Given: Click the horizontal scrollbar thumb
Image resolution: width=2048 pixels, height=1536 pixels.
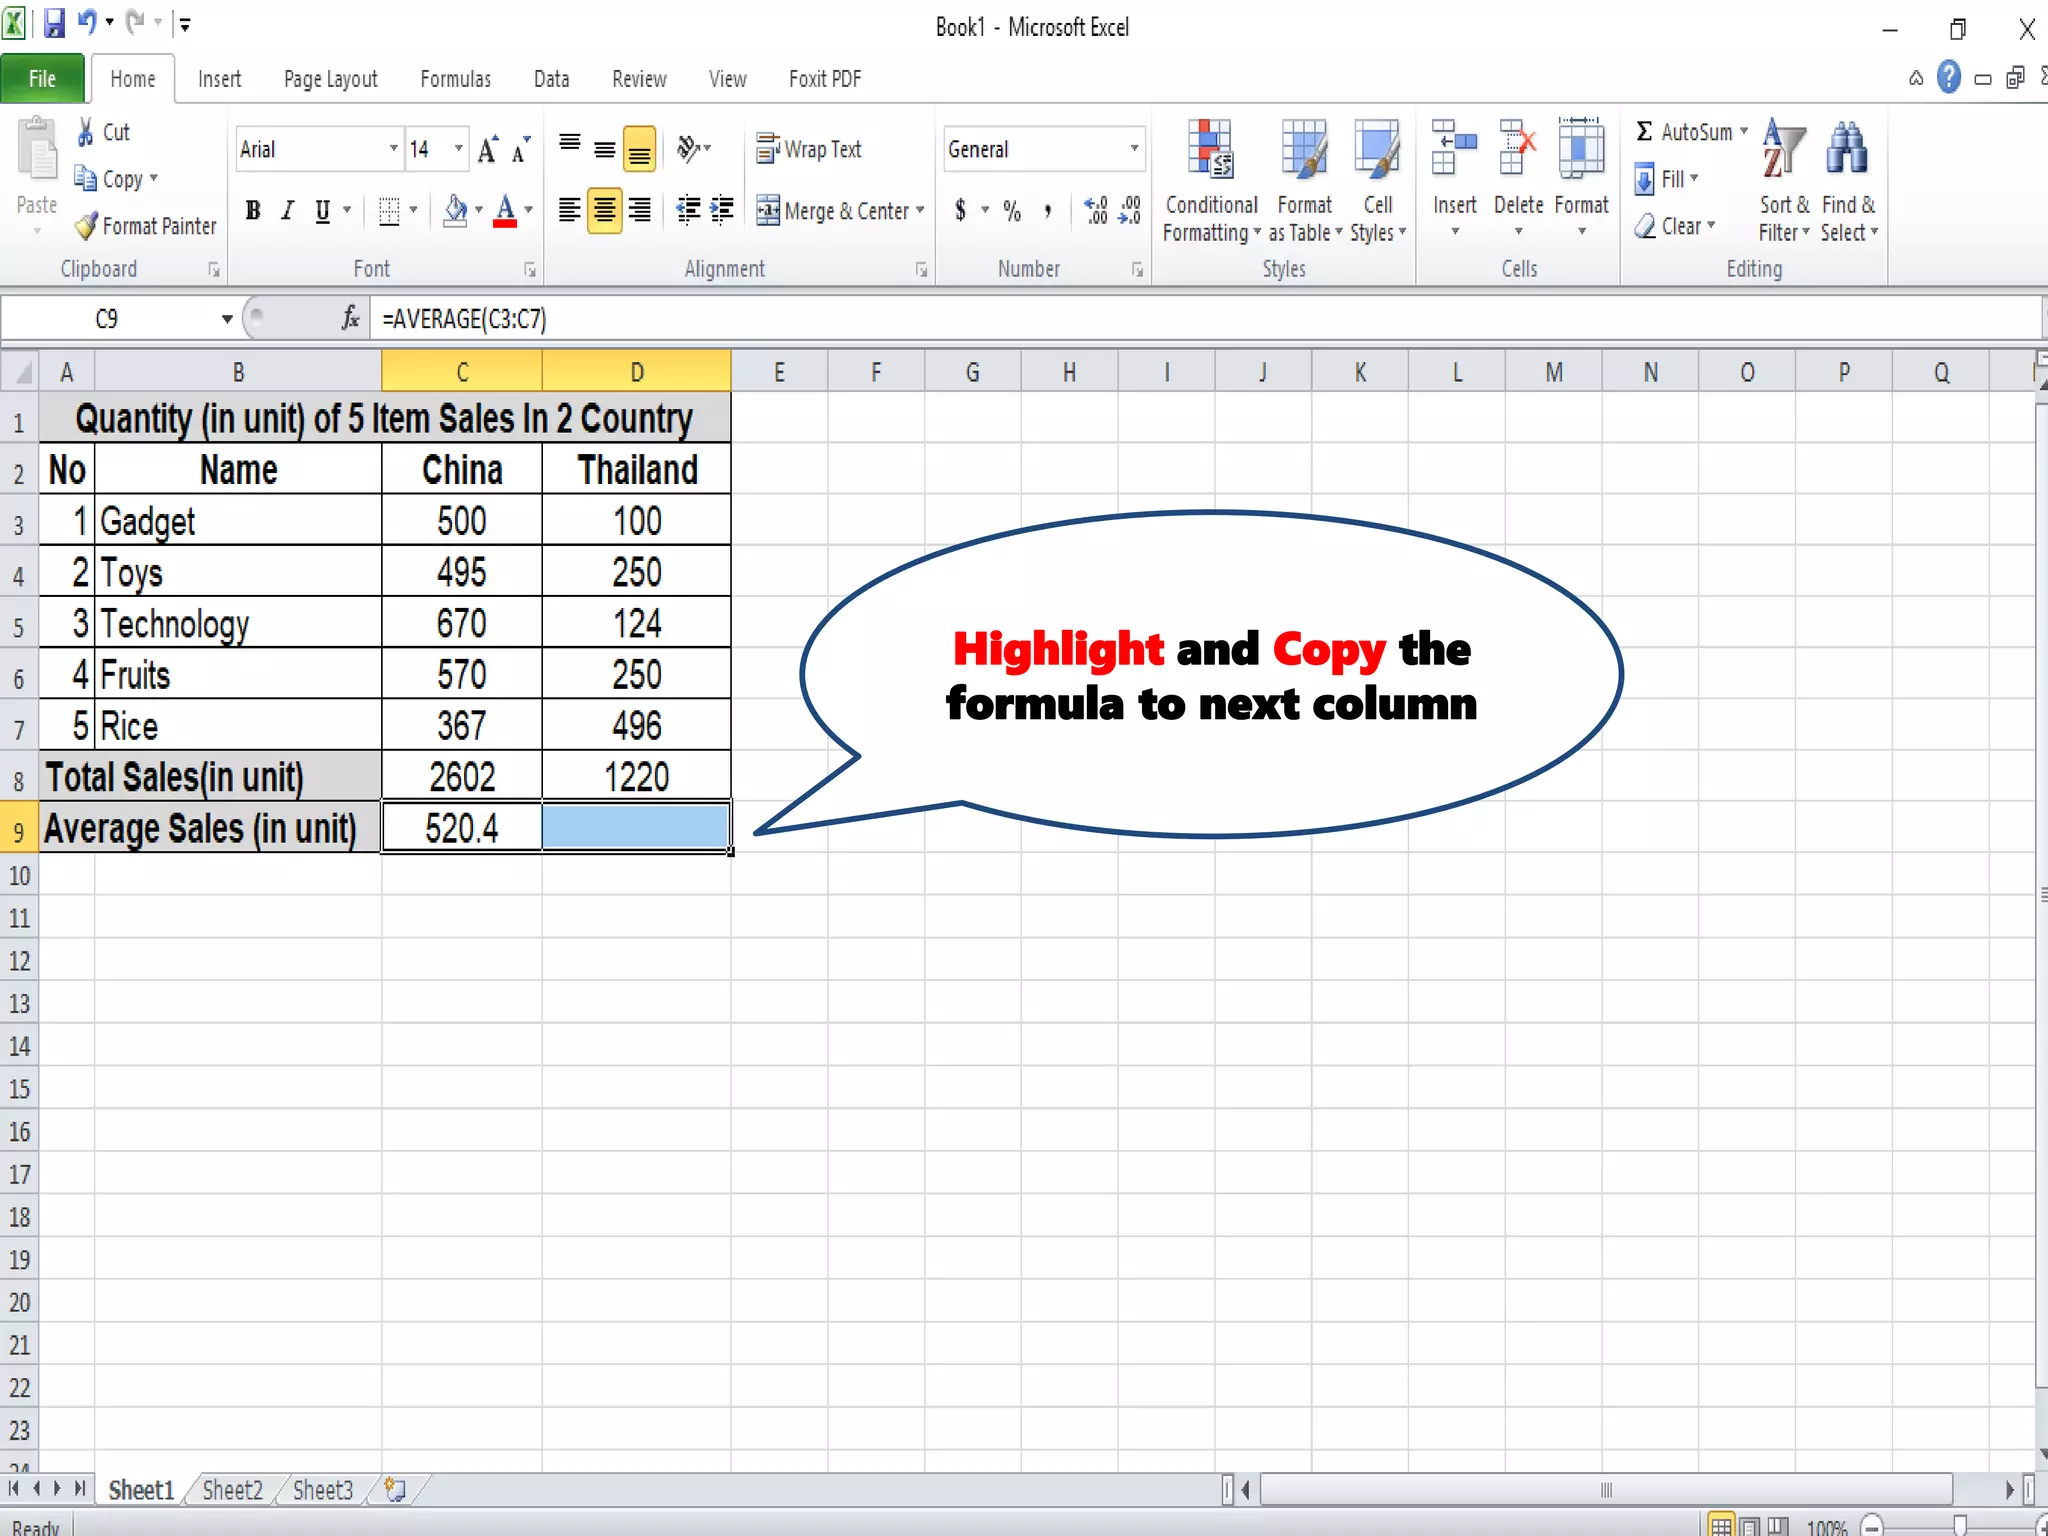Looking at the screenshot, I should pos(1606,1490).
